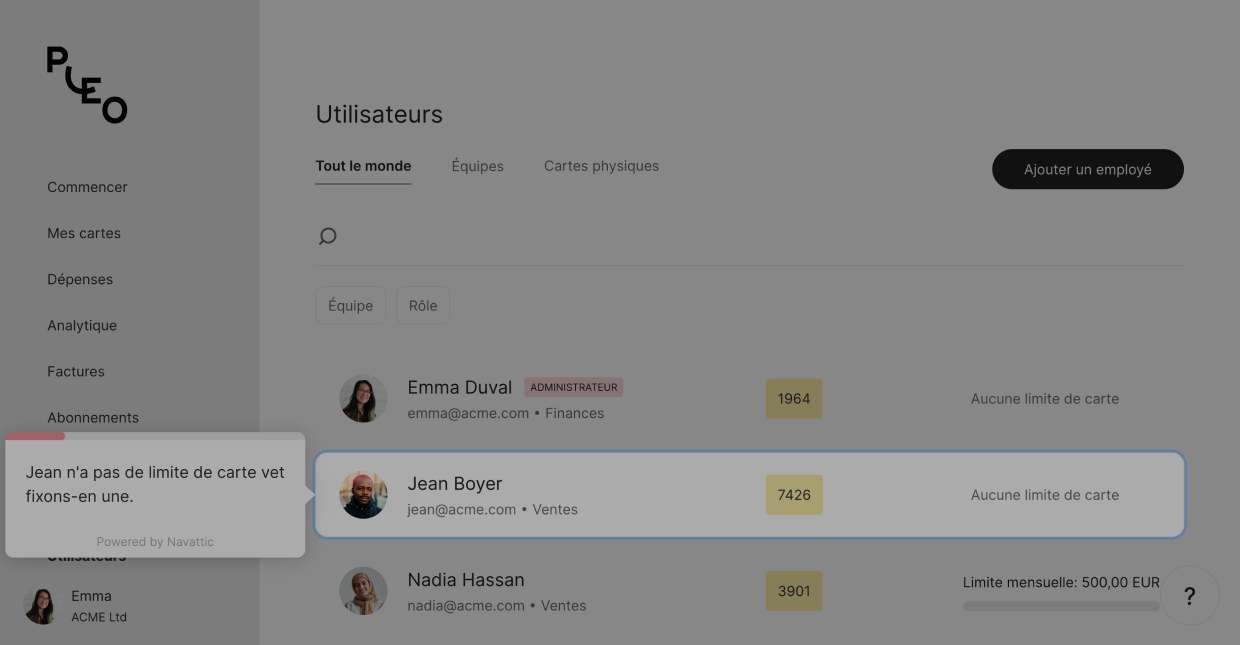
Task: Switch to the Équipes tab
Action: tap(477, 166)
